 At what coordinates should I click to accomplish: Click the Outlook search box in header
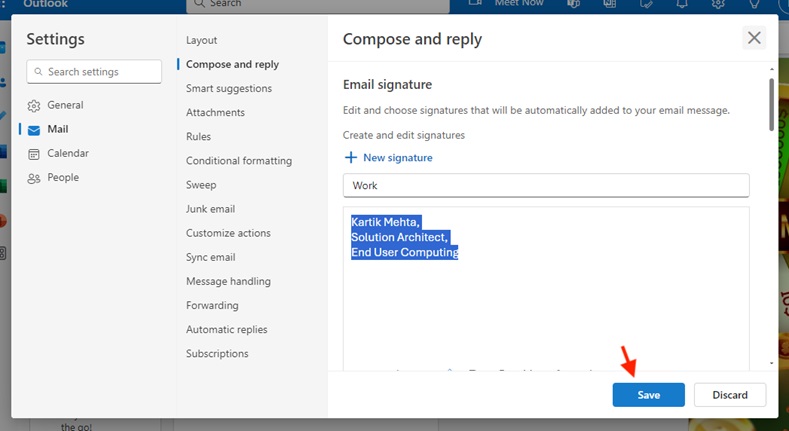pos(318,5)
